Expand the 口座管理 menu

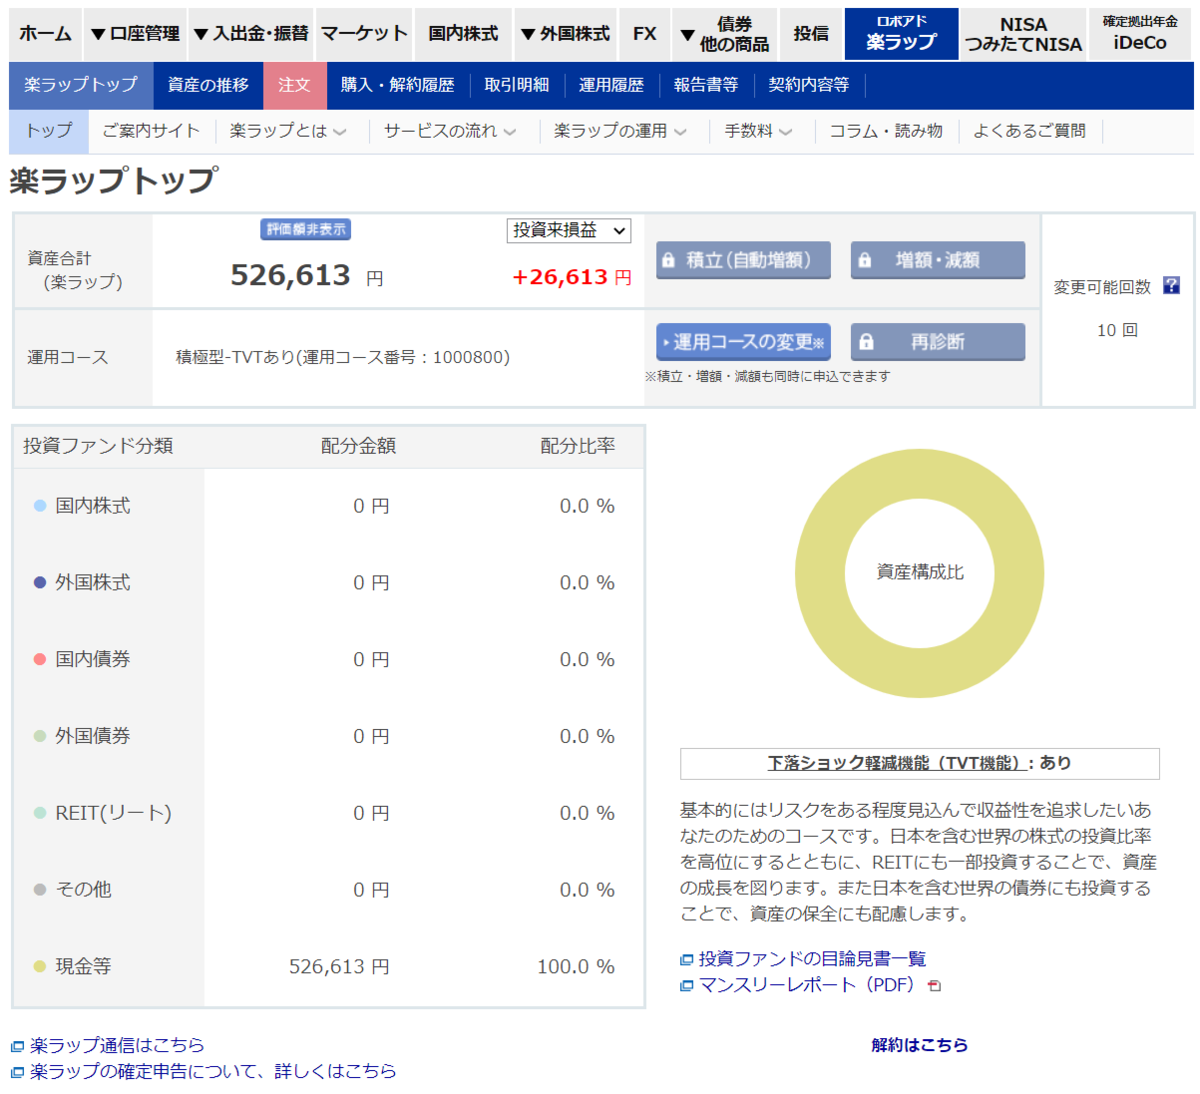(x=135, y=34)
